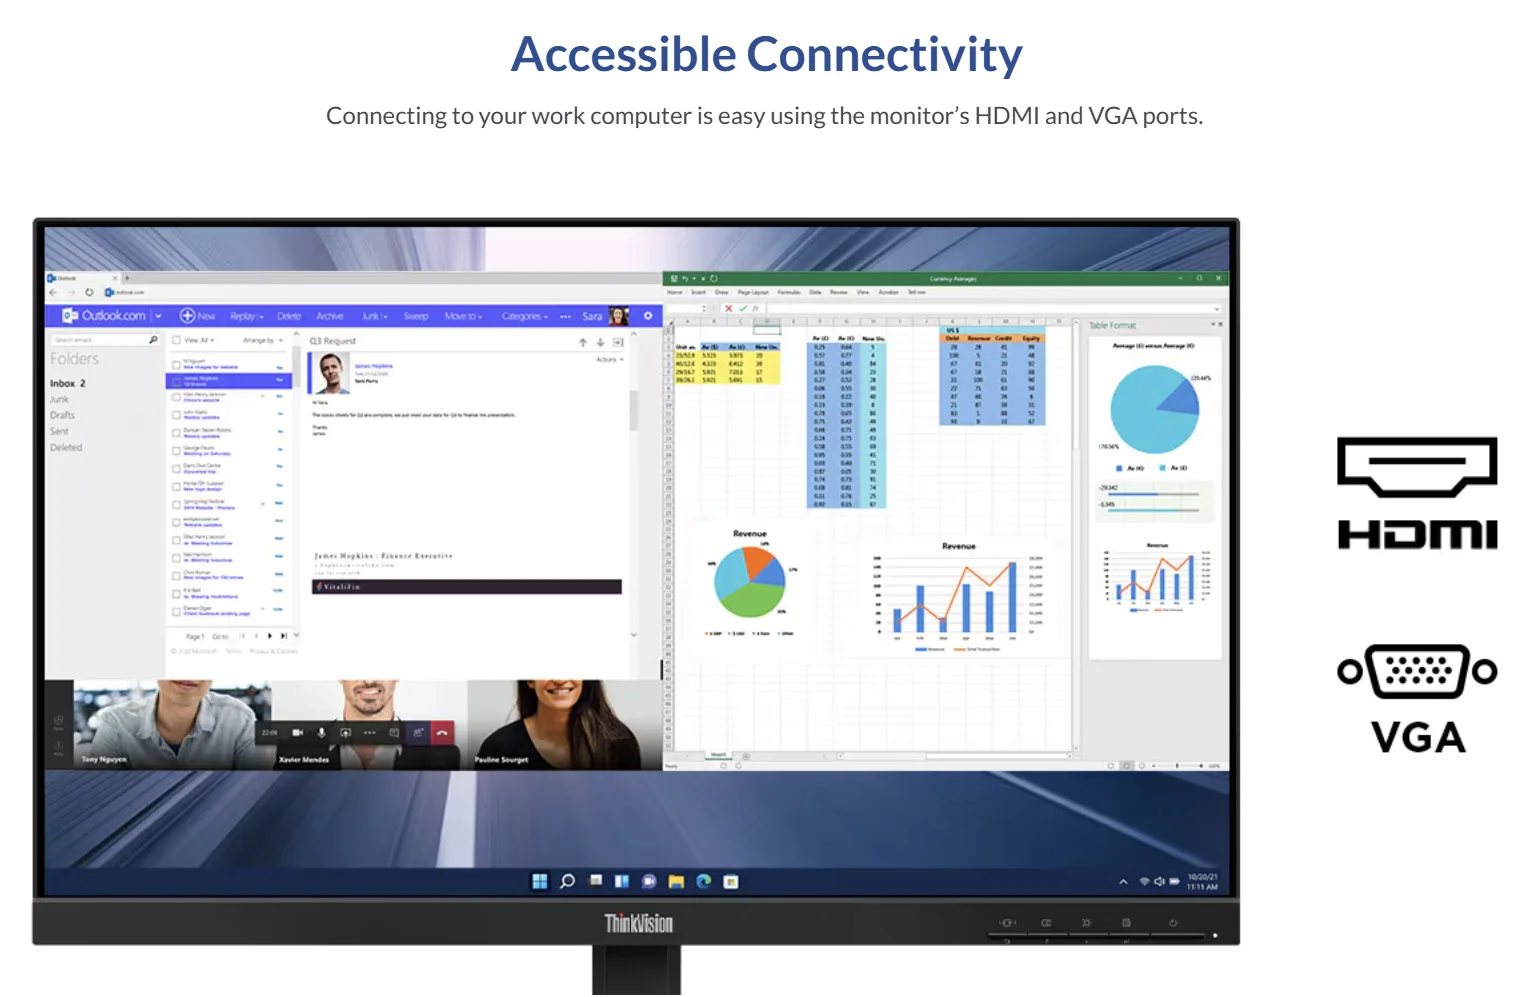
Task: Mute microphone in Teams call bar
Action: (x=321, y=733)
